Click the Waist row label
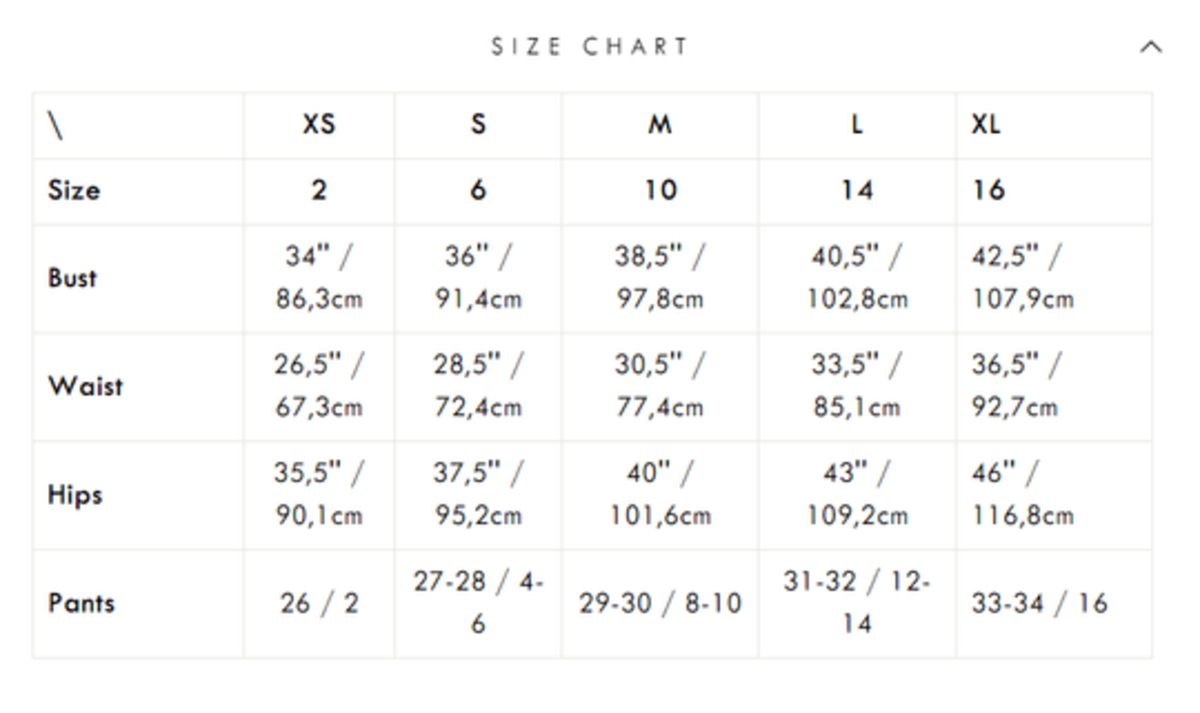 point(85,386)
